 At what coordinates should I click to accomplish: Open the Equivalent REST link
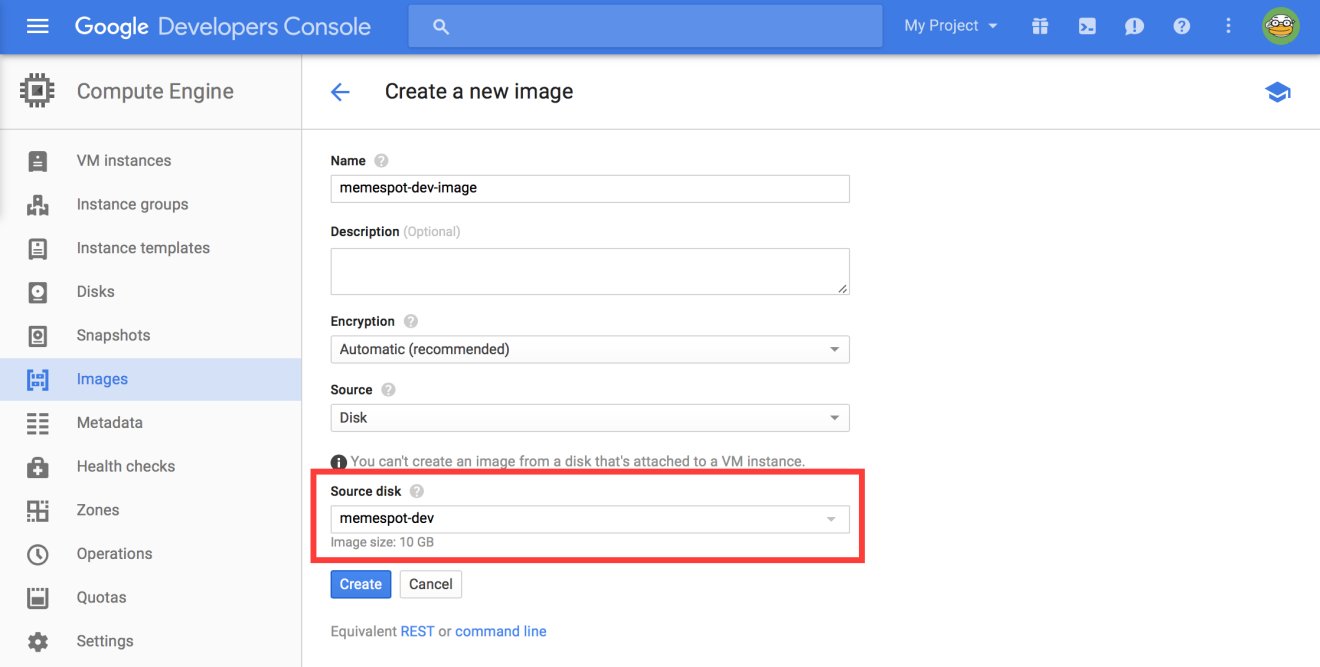(417, 632)
